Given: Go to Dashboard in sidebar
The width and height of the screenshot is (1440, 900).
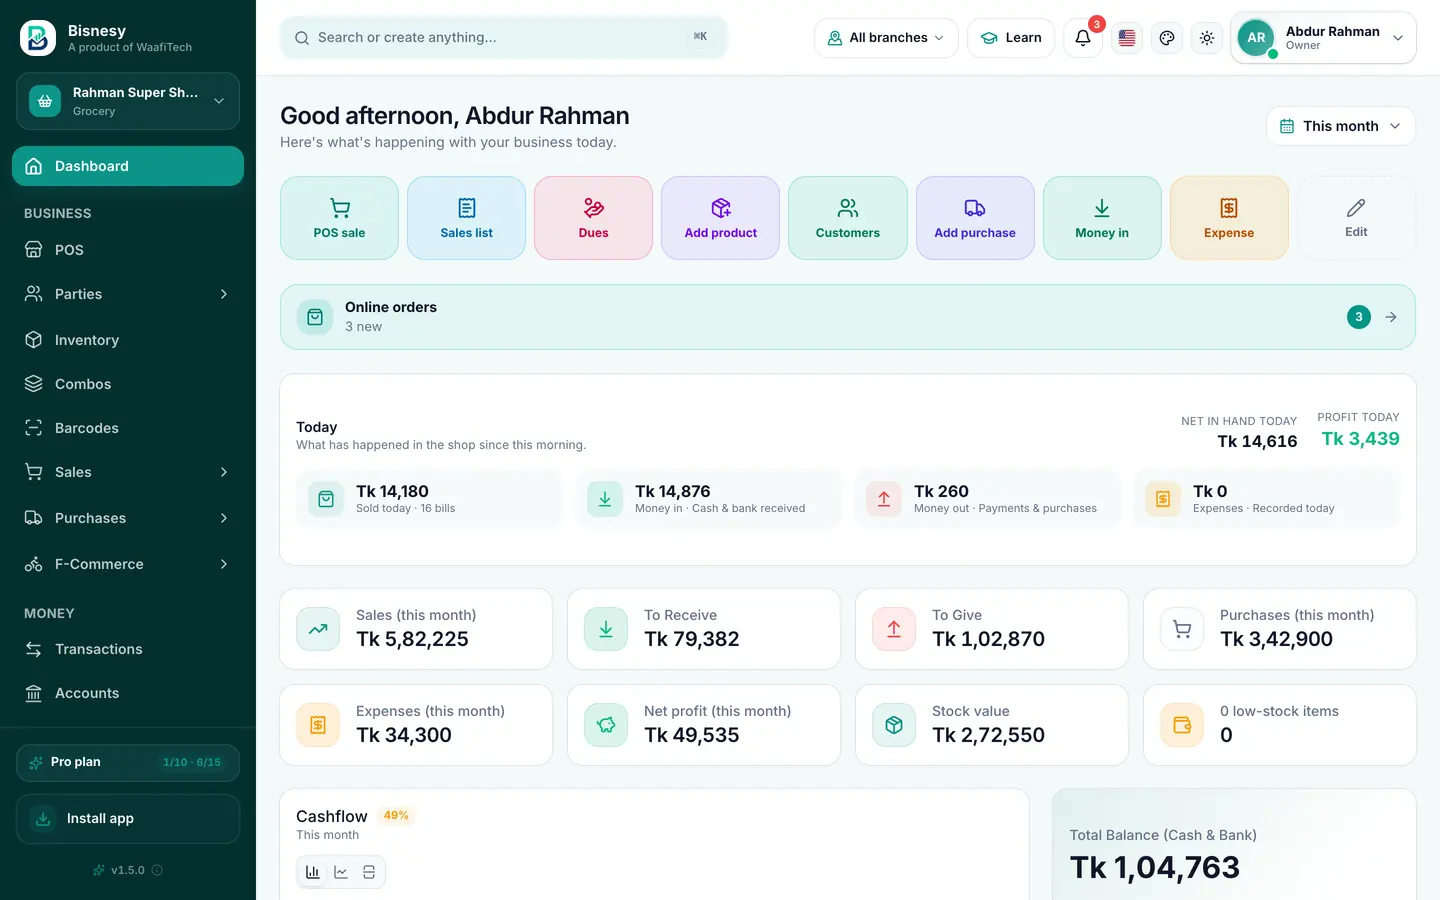Looking at the screenshot, I should pyautogui.click(x=128, y=166).
